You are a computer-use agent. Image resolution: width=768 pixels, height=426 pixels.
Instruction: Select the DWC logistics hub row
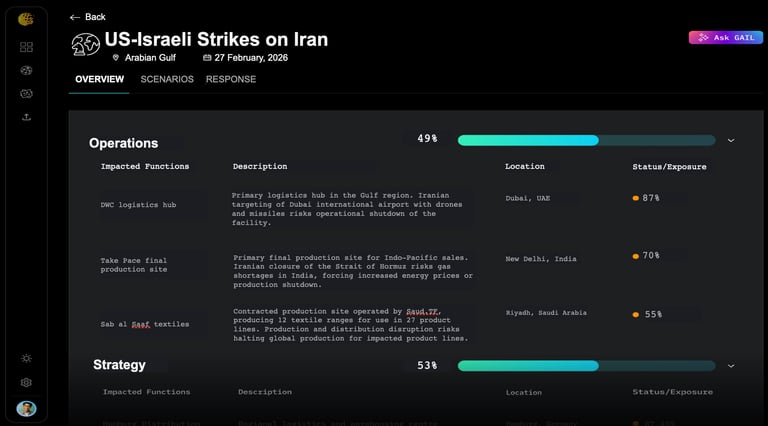[138, 205]
